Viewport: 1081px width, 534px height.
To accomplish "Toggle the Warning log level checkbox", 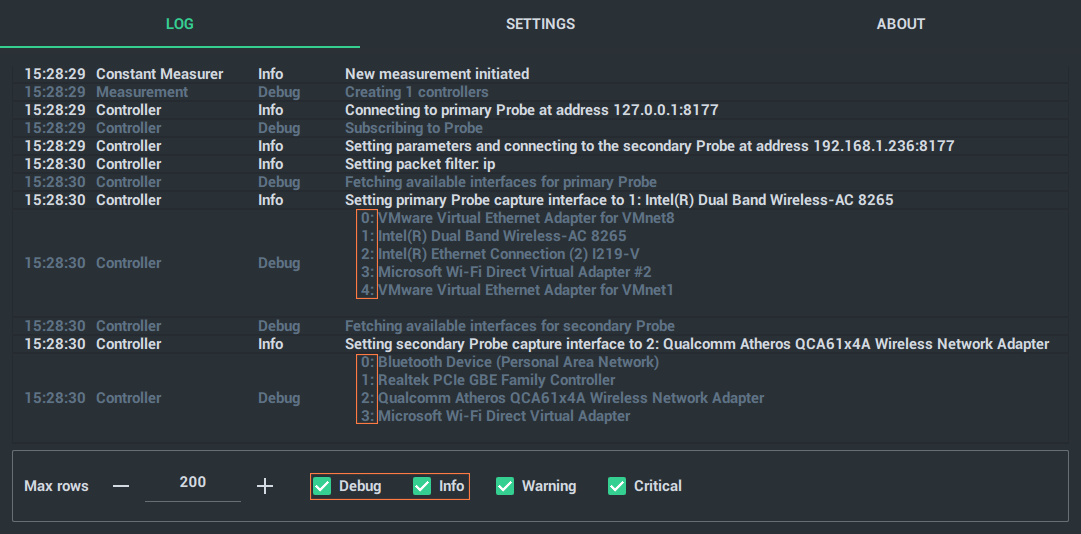I will [505, 486].
